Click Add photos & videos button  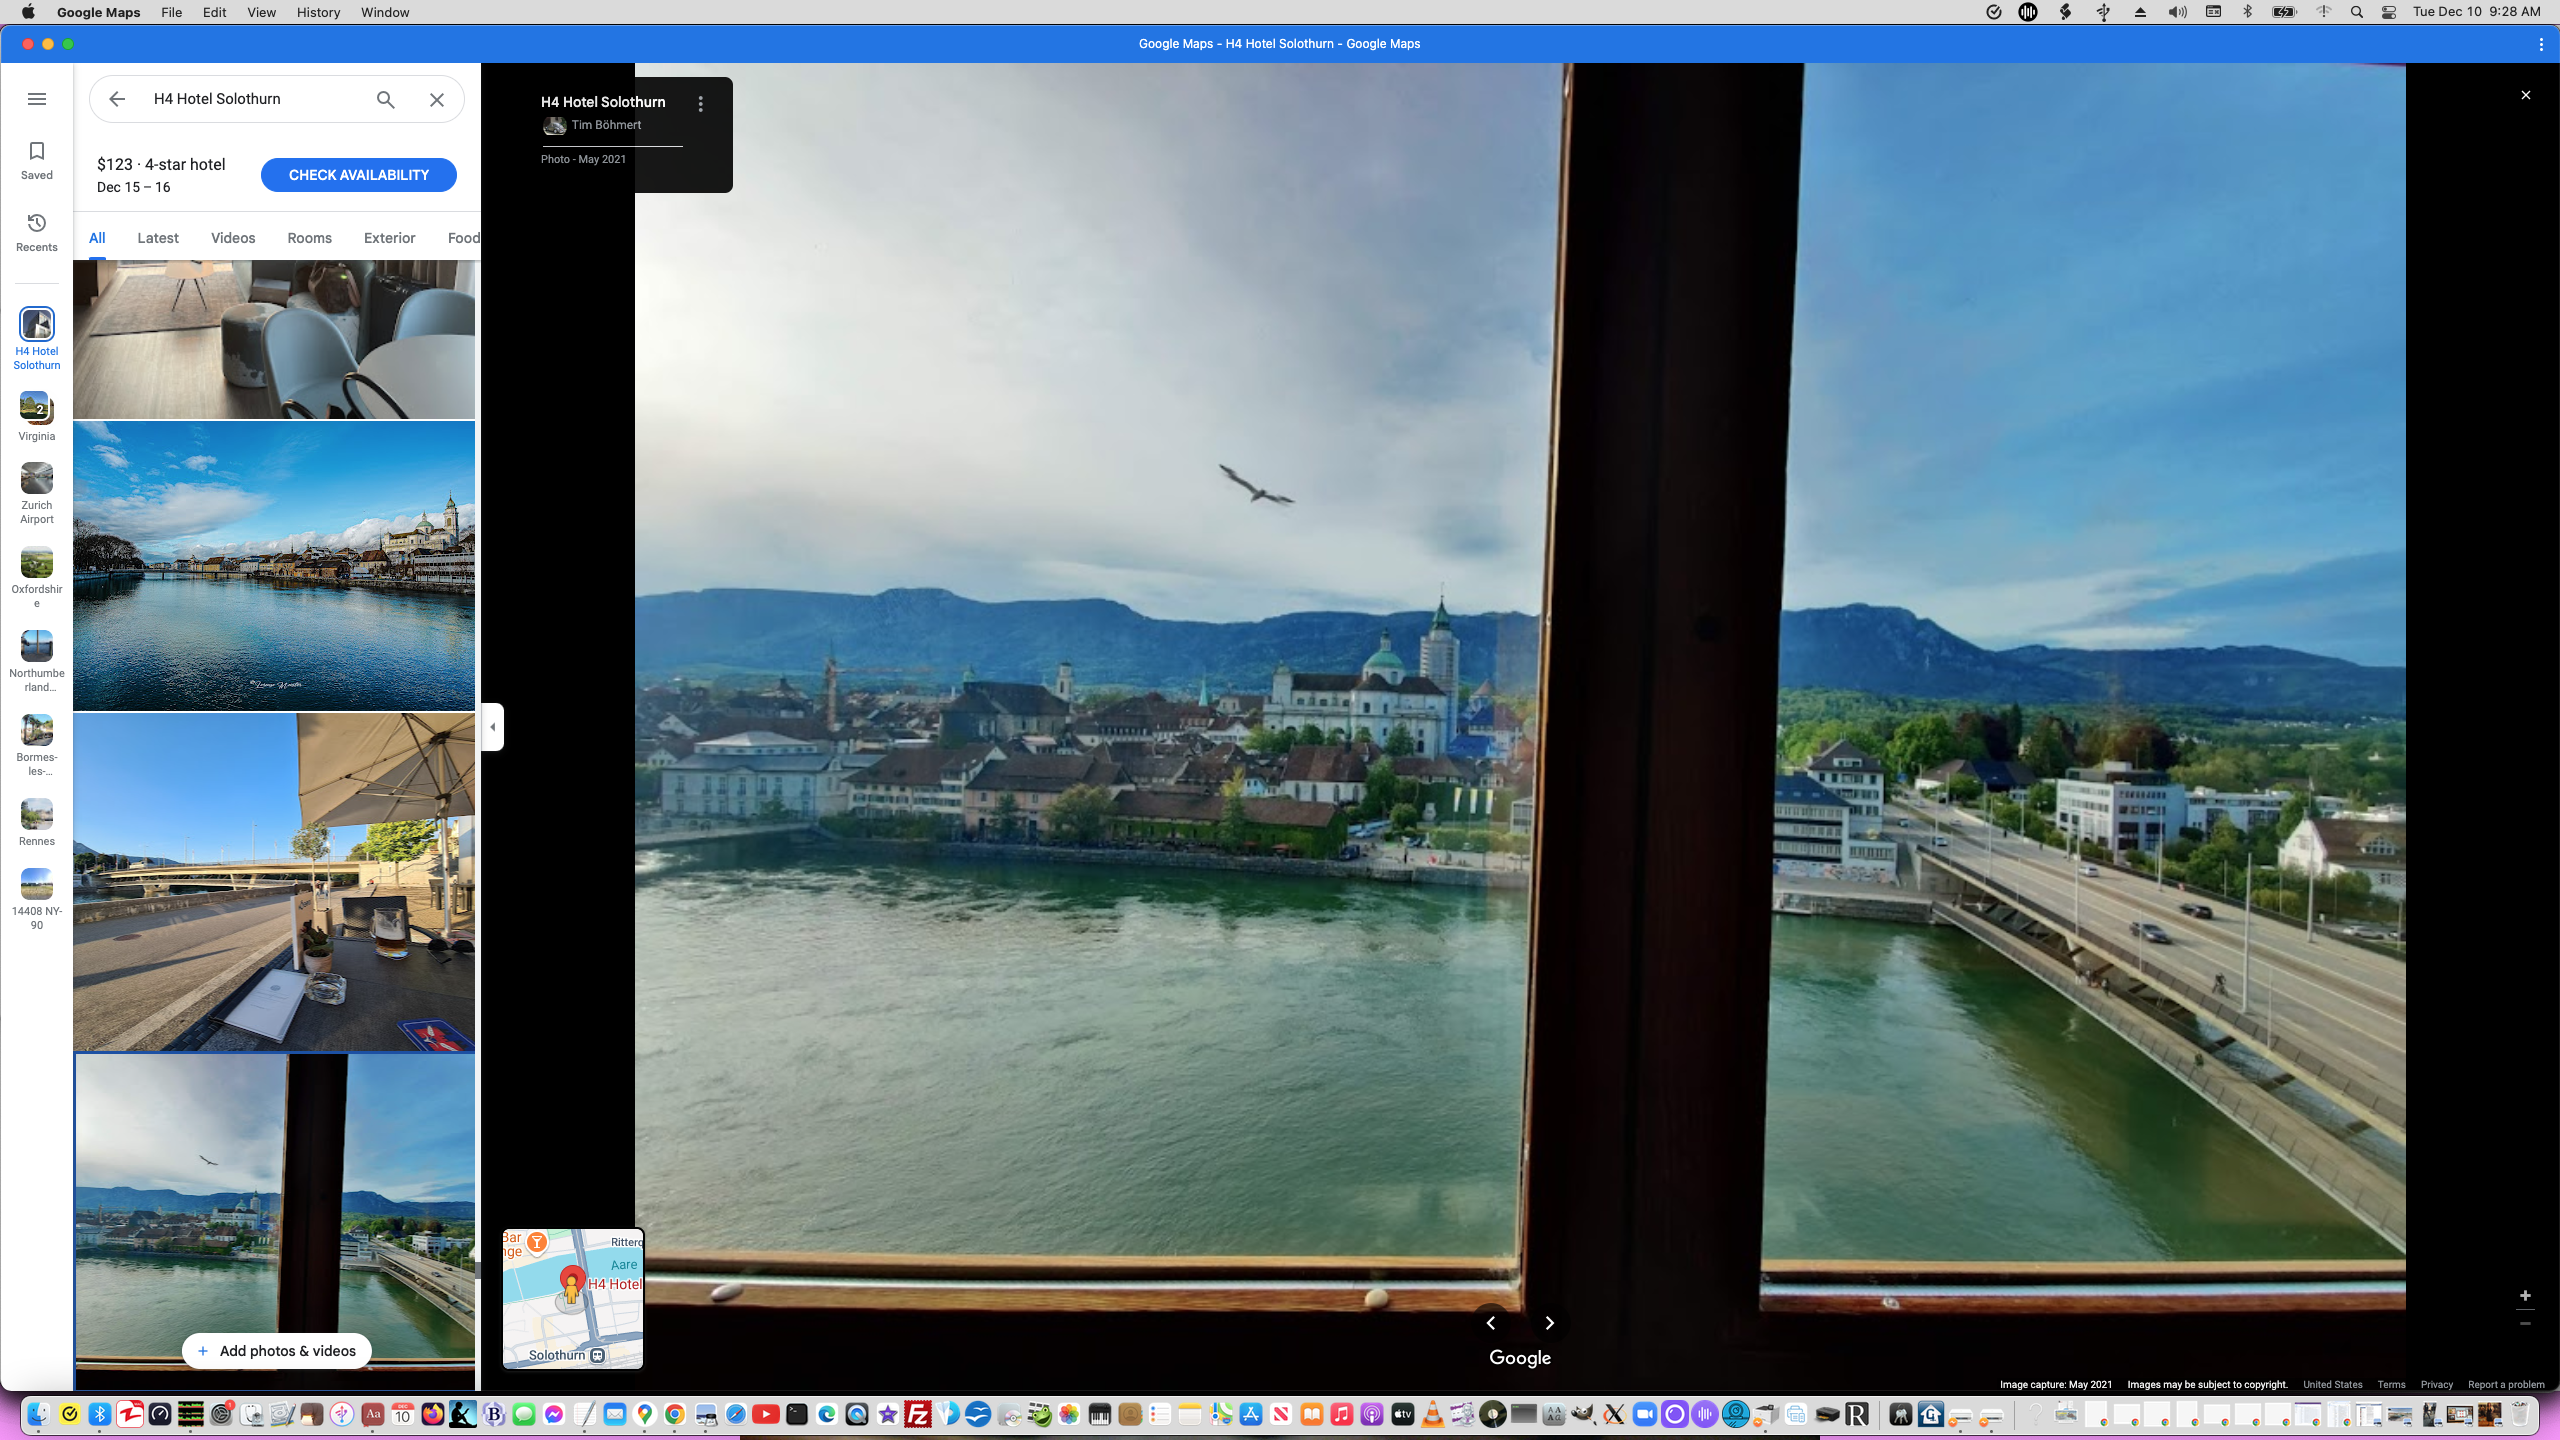tap(276, 1351)
